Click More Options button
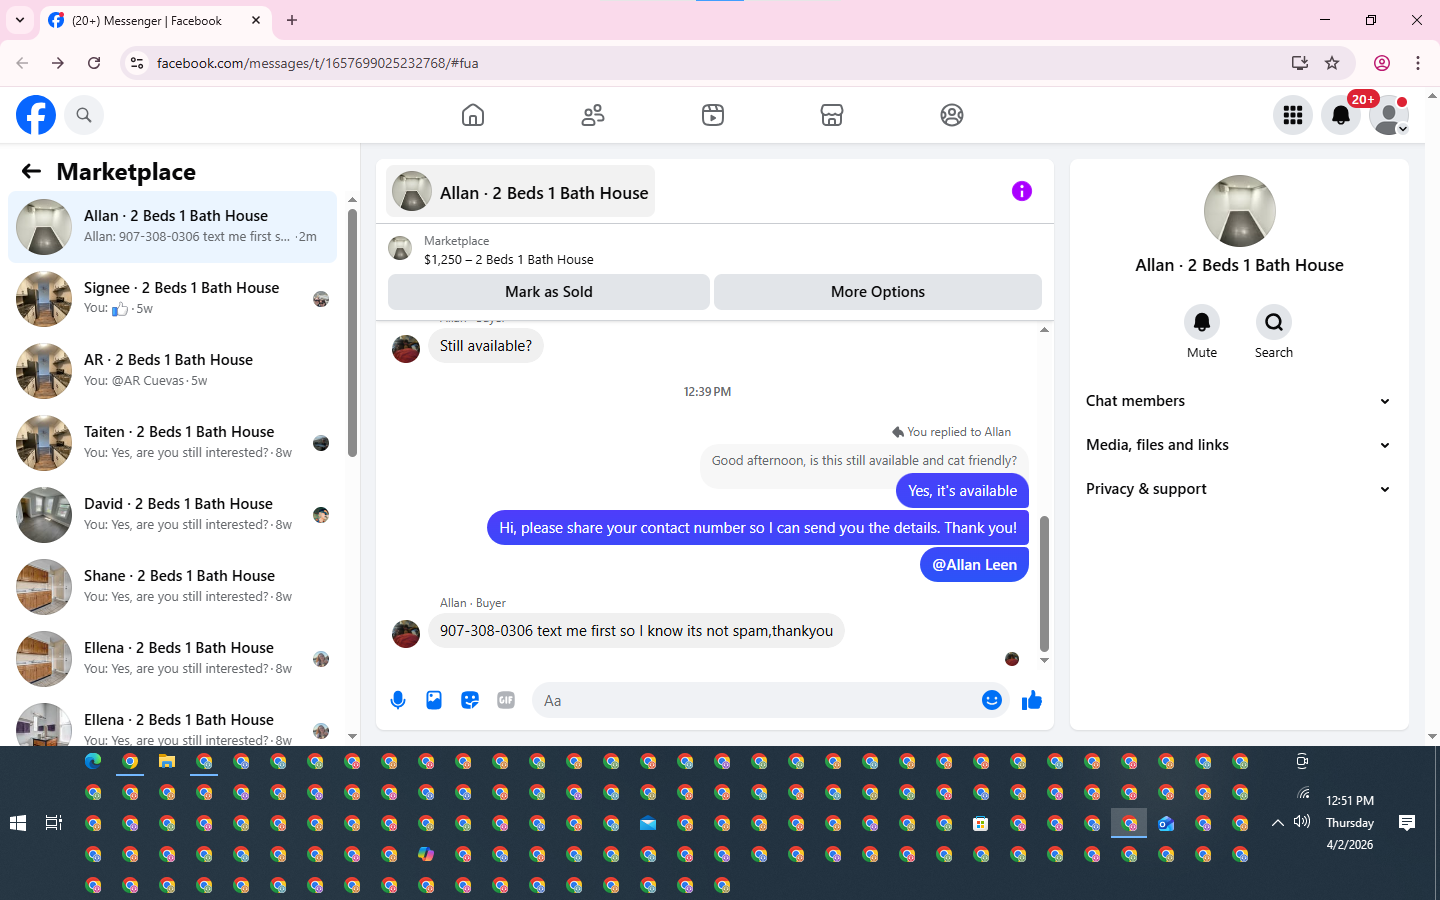 (878, 292)
